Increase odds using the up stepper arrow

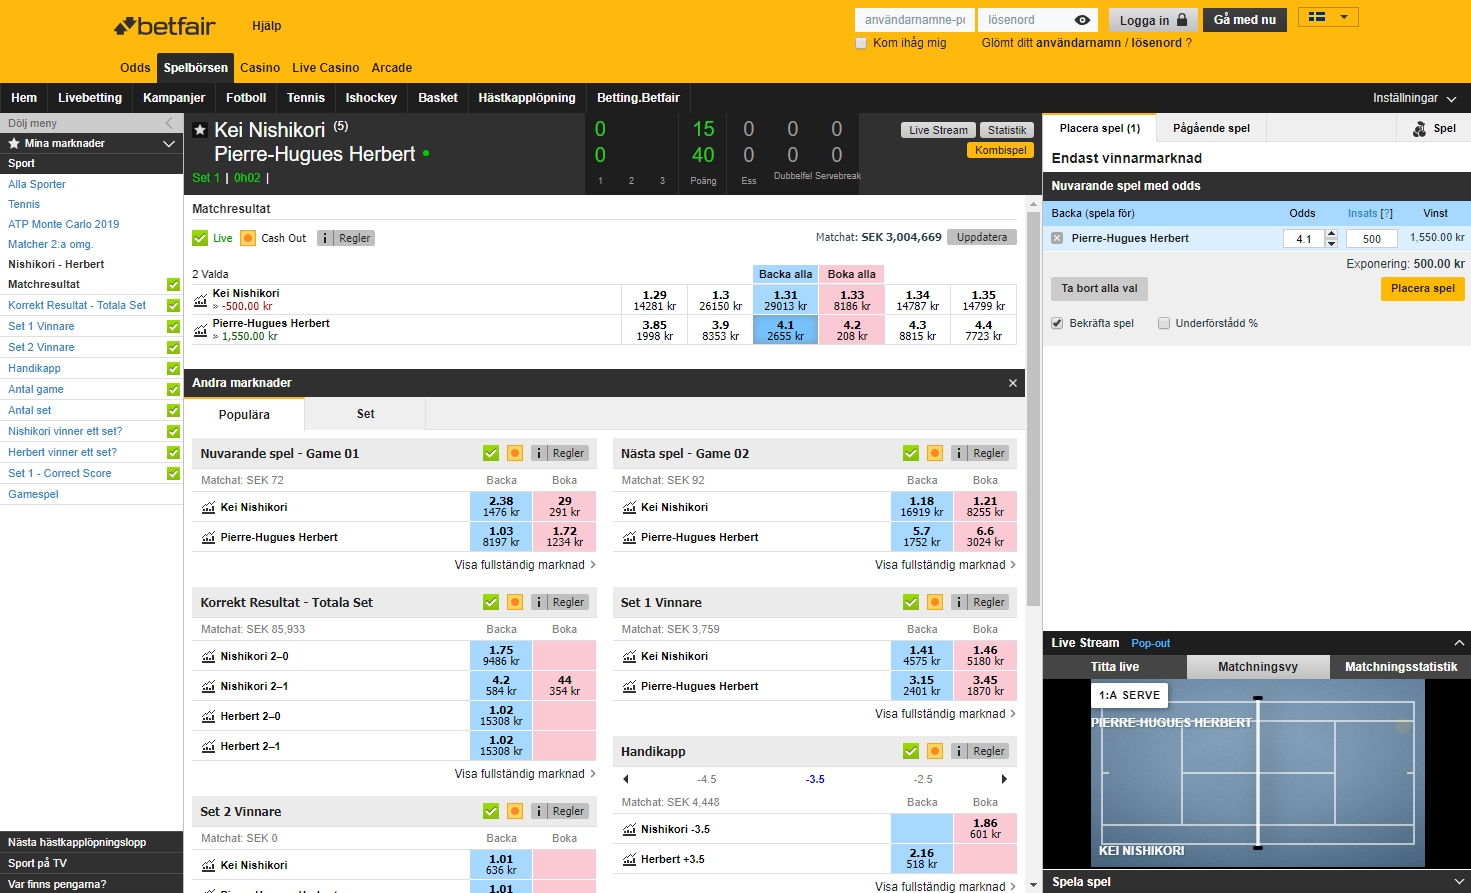(x=1330, y=233)
